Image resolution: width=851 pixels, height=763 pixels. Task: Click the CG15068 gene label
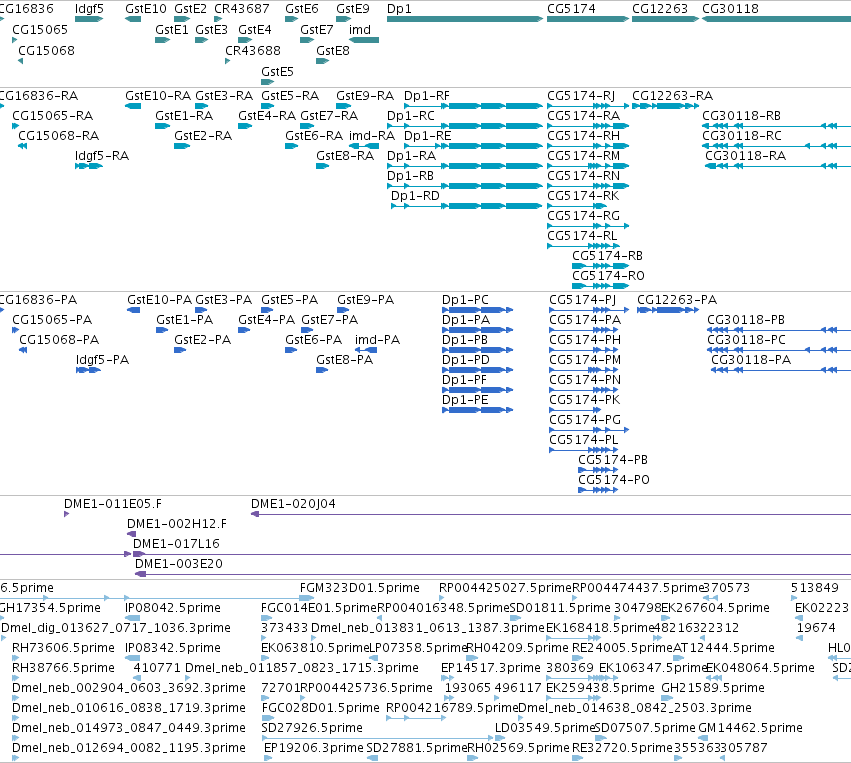[x=47, y=50]
